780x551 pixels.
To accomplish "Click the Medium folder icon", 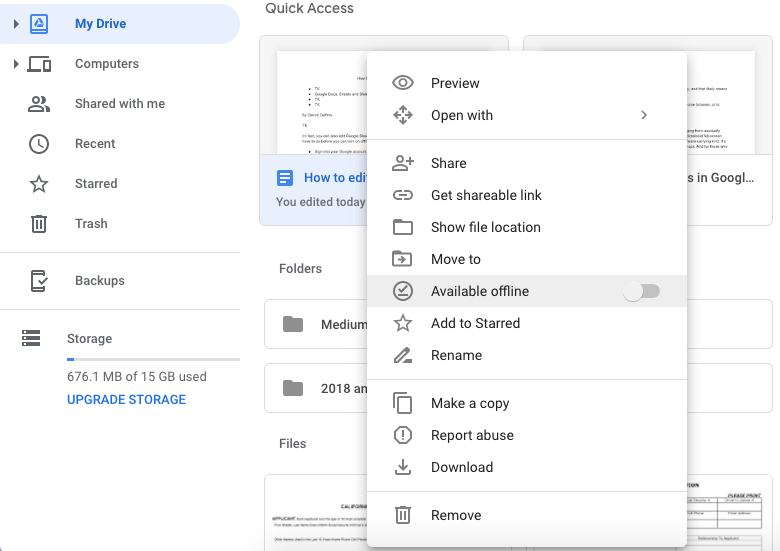I will [293, 324].
